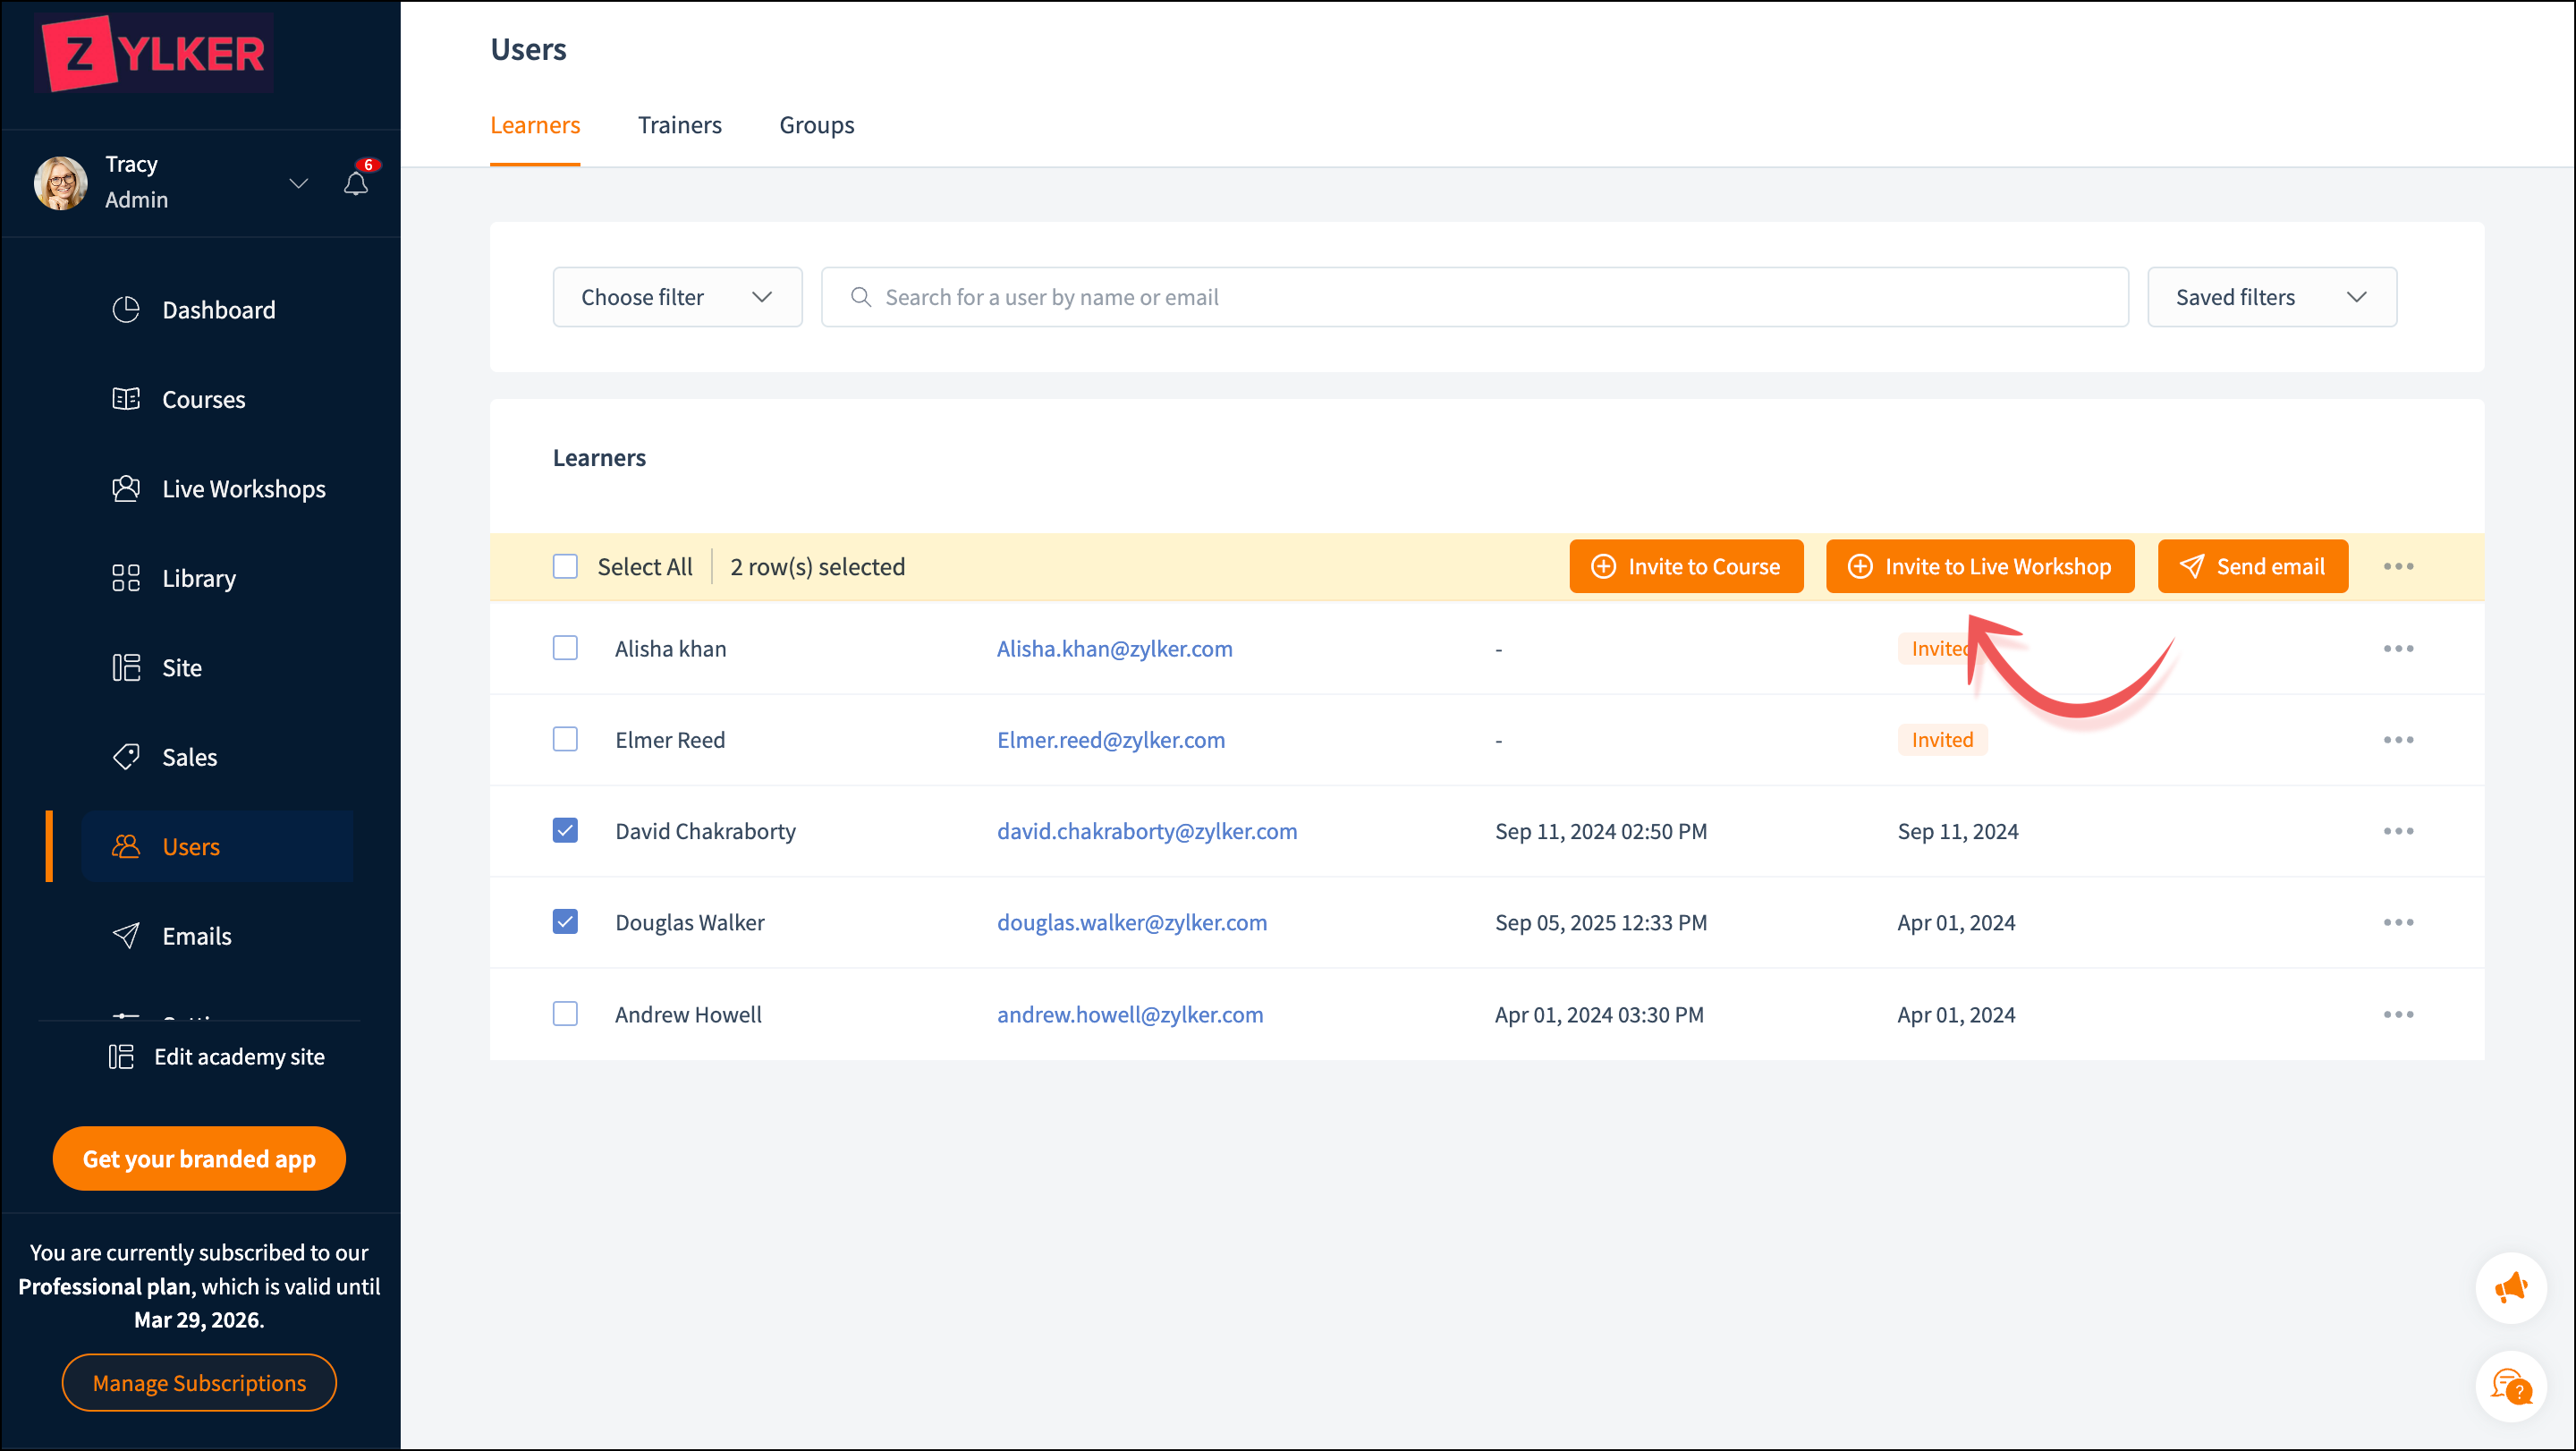This screenshot has width=2576, height=1451.
Task: Click the bulk actions ellipsis in the selection bar
Action: (2398, 567)
